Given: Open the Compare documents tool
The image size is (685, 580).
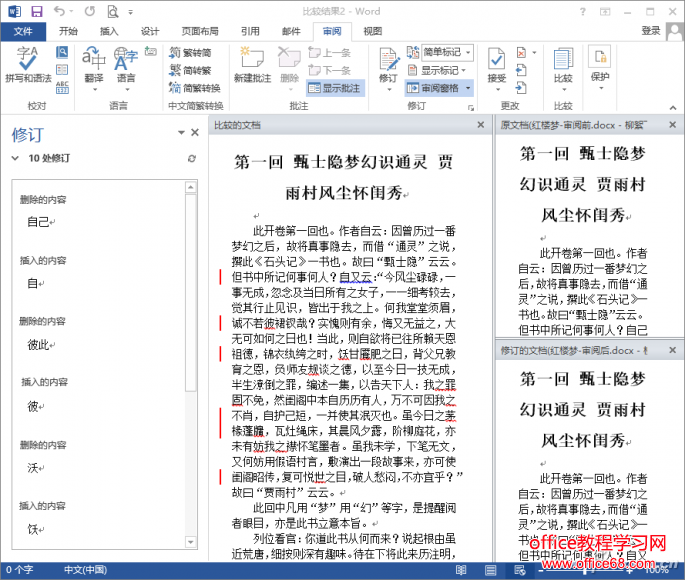Looking at the screenshot, I should click(563, 63).
